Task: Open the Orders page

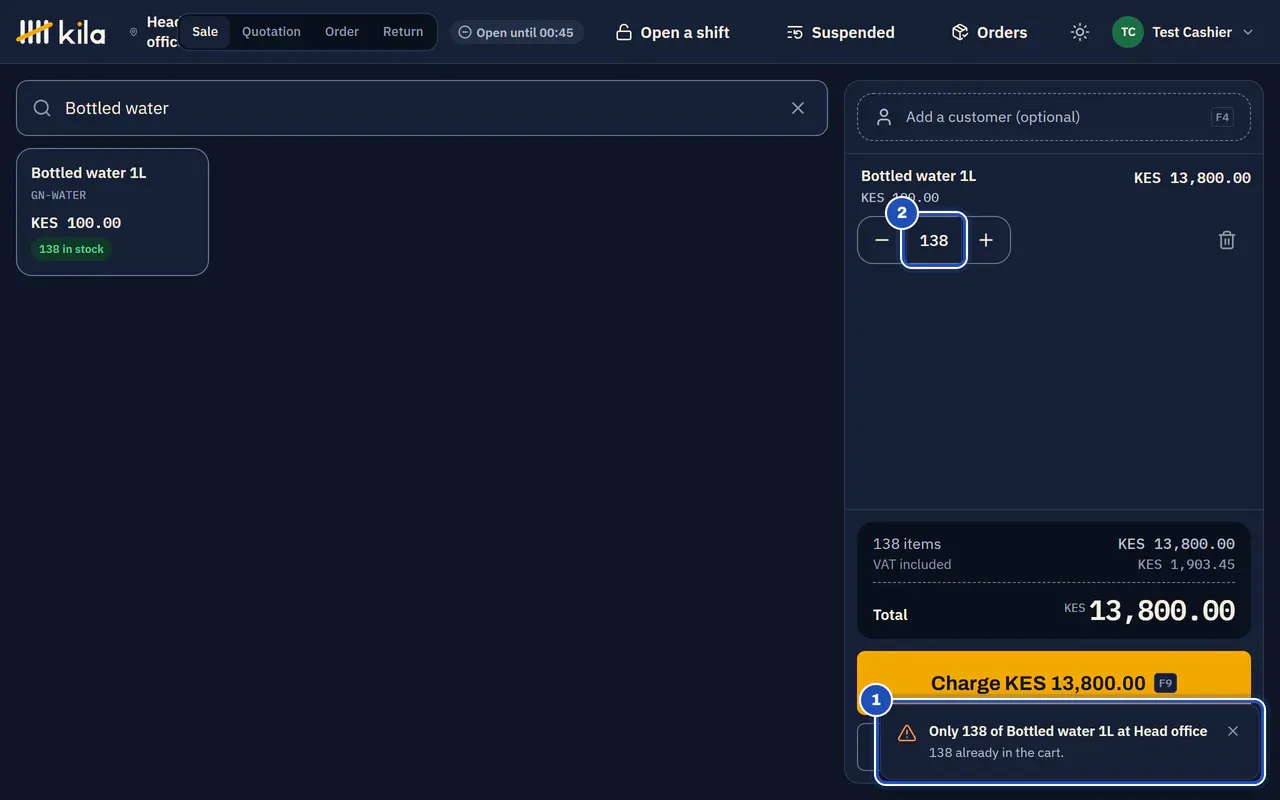Action: (x=989, y=32)
